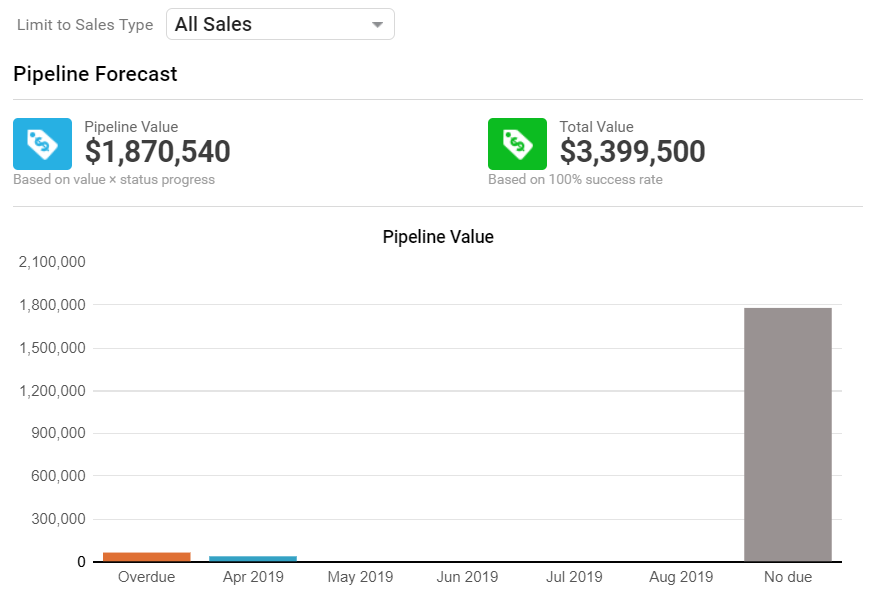Click the blue Pipeline Value tag icon

42,143
